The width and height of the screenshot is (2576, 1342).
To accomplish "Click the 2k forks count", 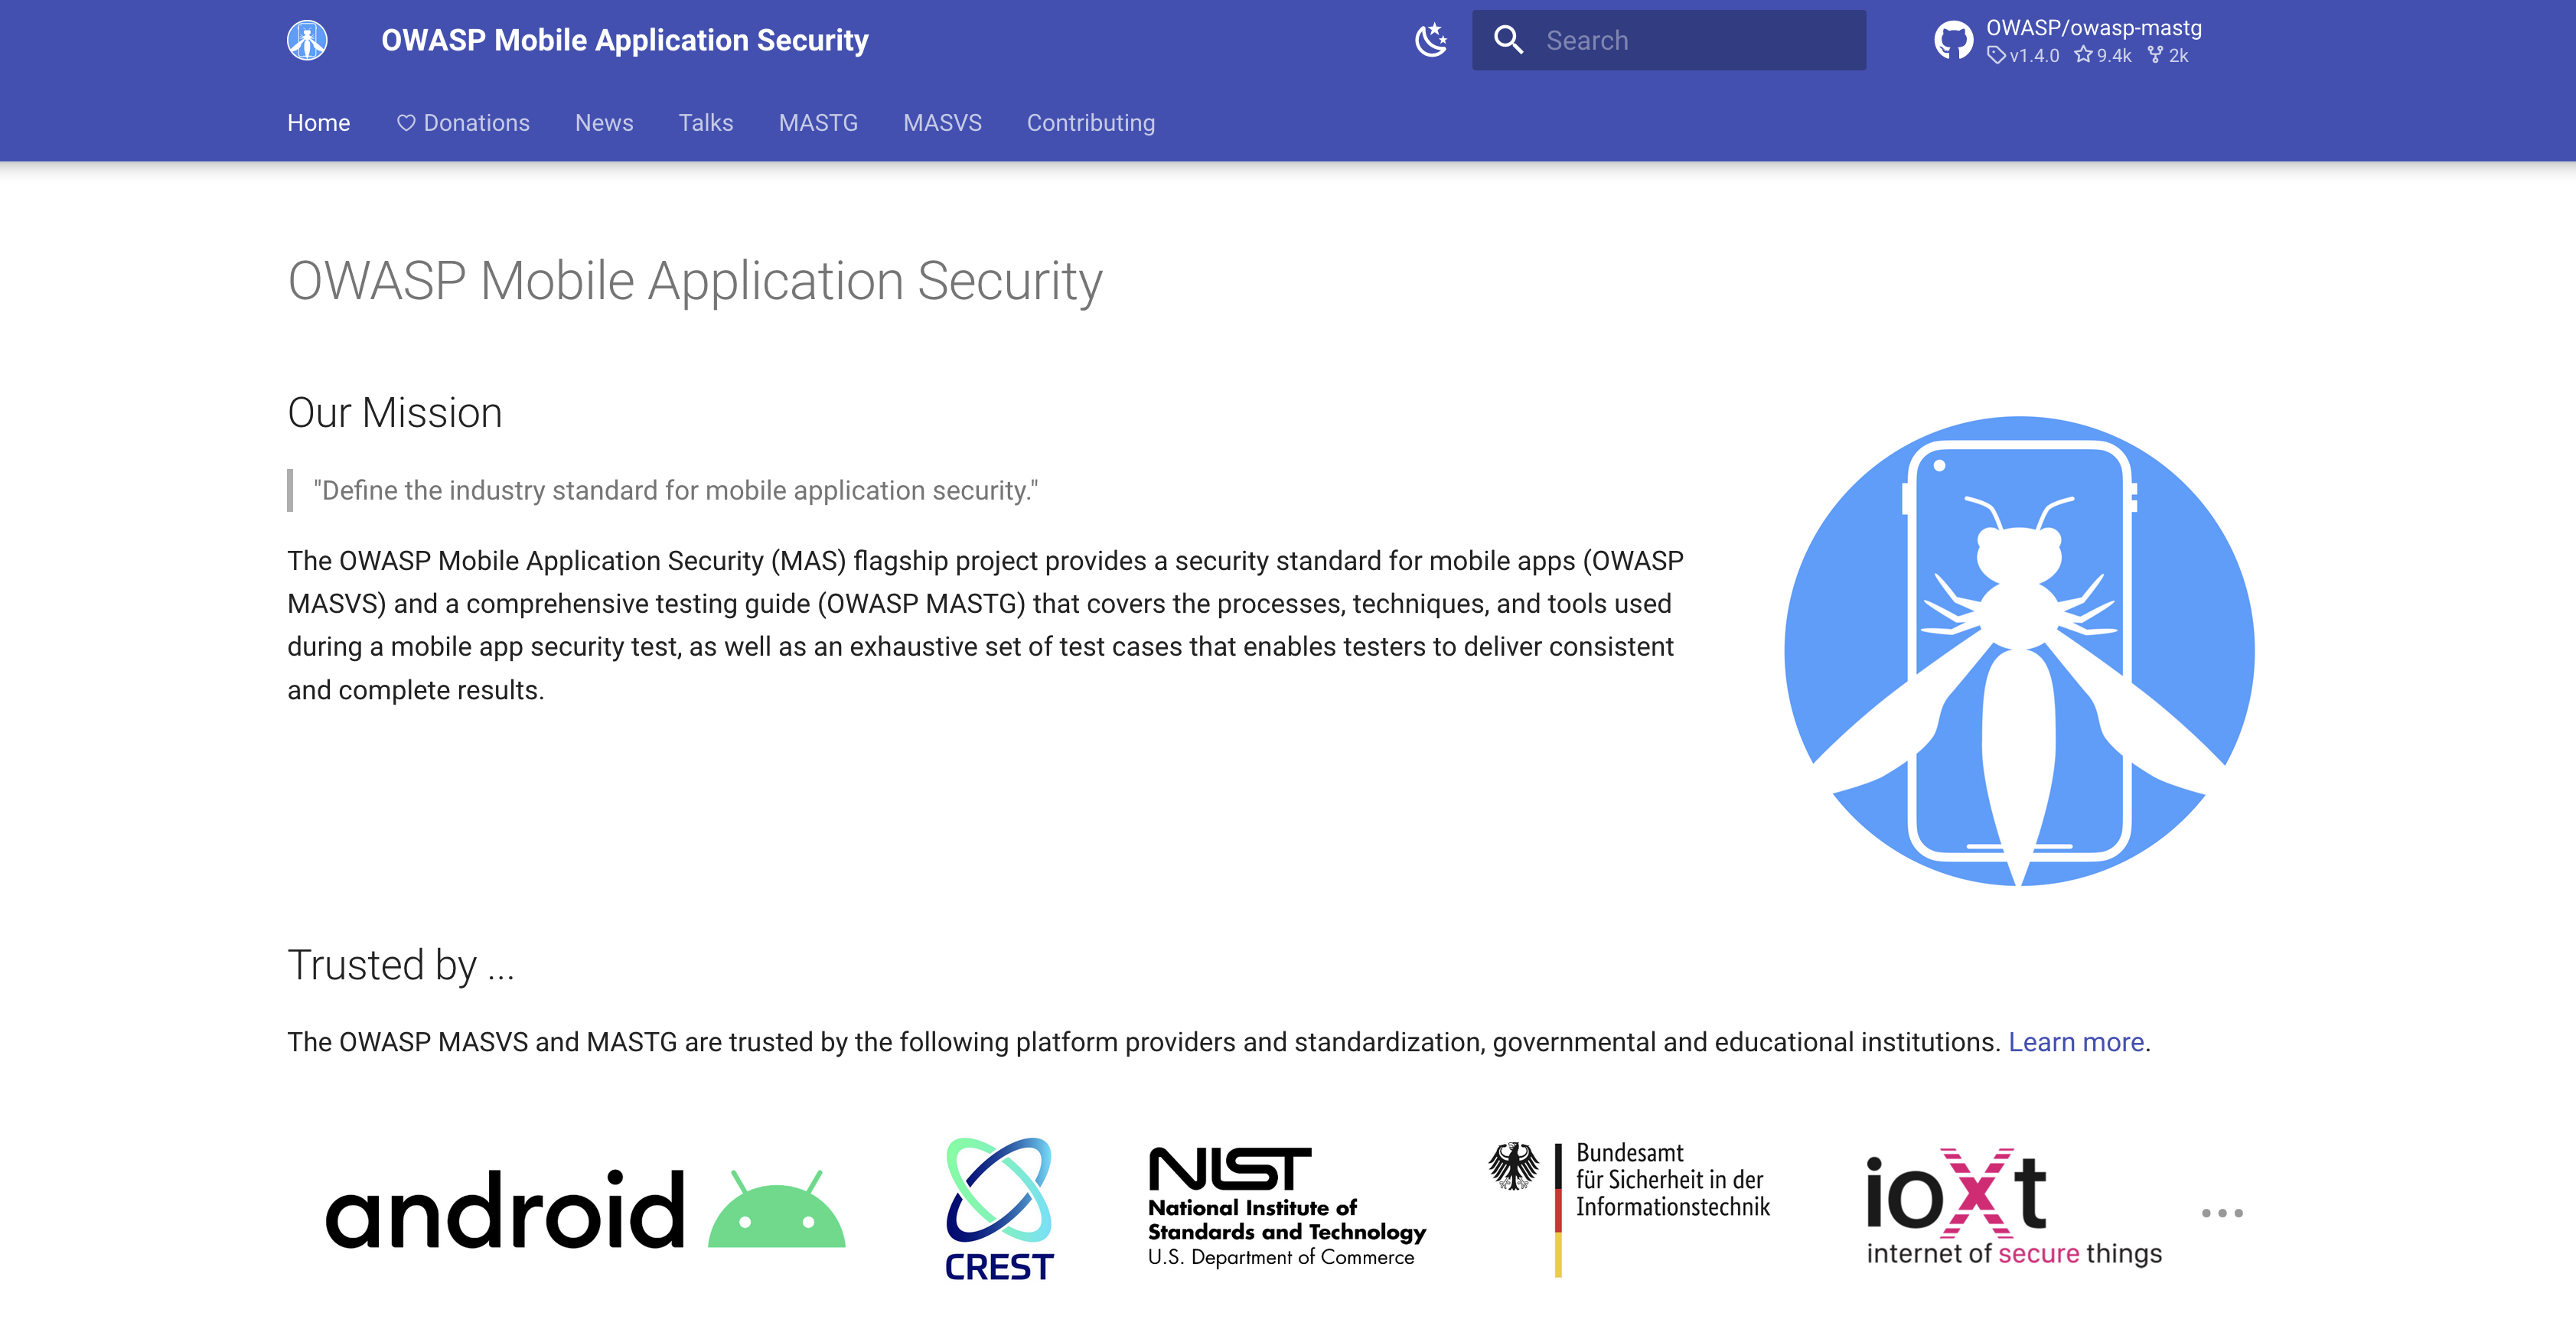I will point(2168,55).
